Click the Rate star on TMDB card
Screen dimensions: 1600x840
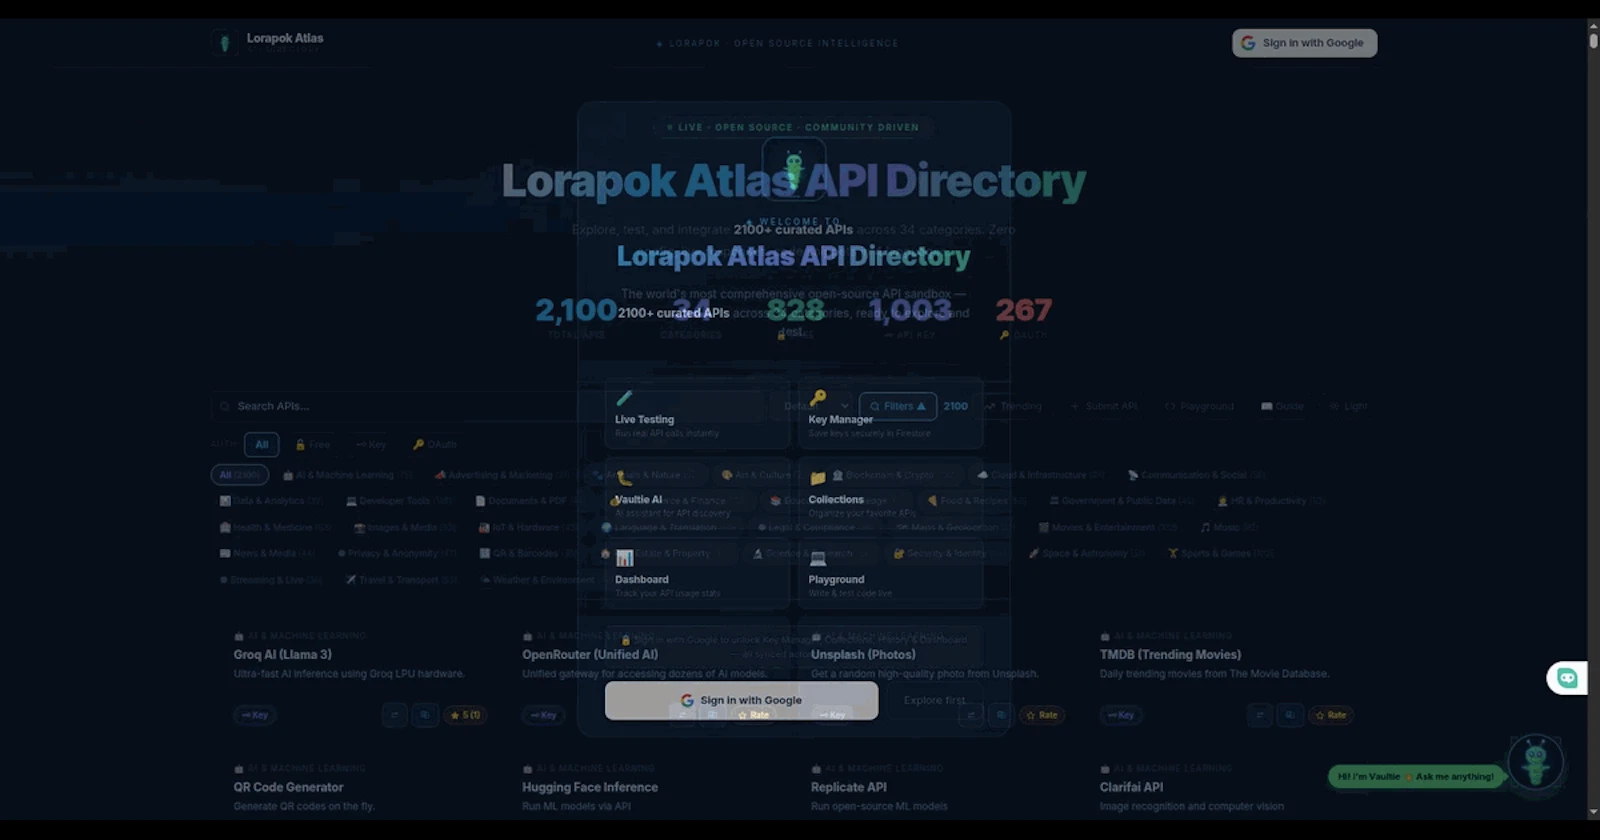coord(1332,715)
